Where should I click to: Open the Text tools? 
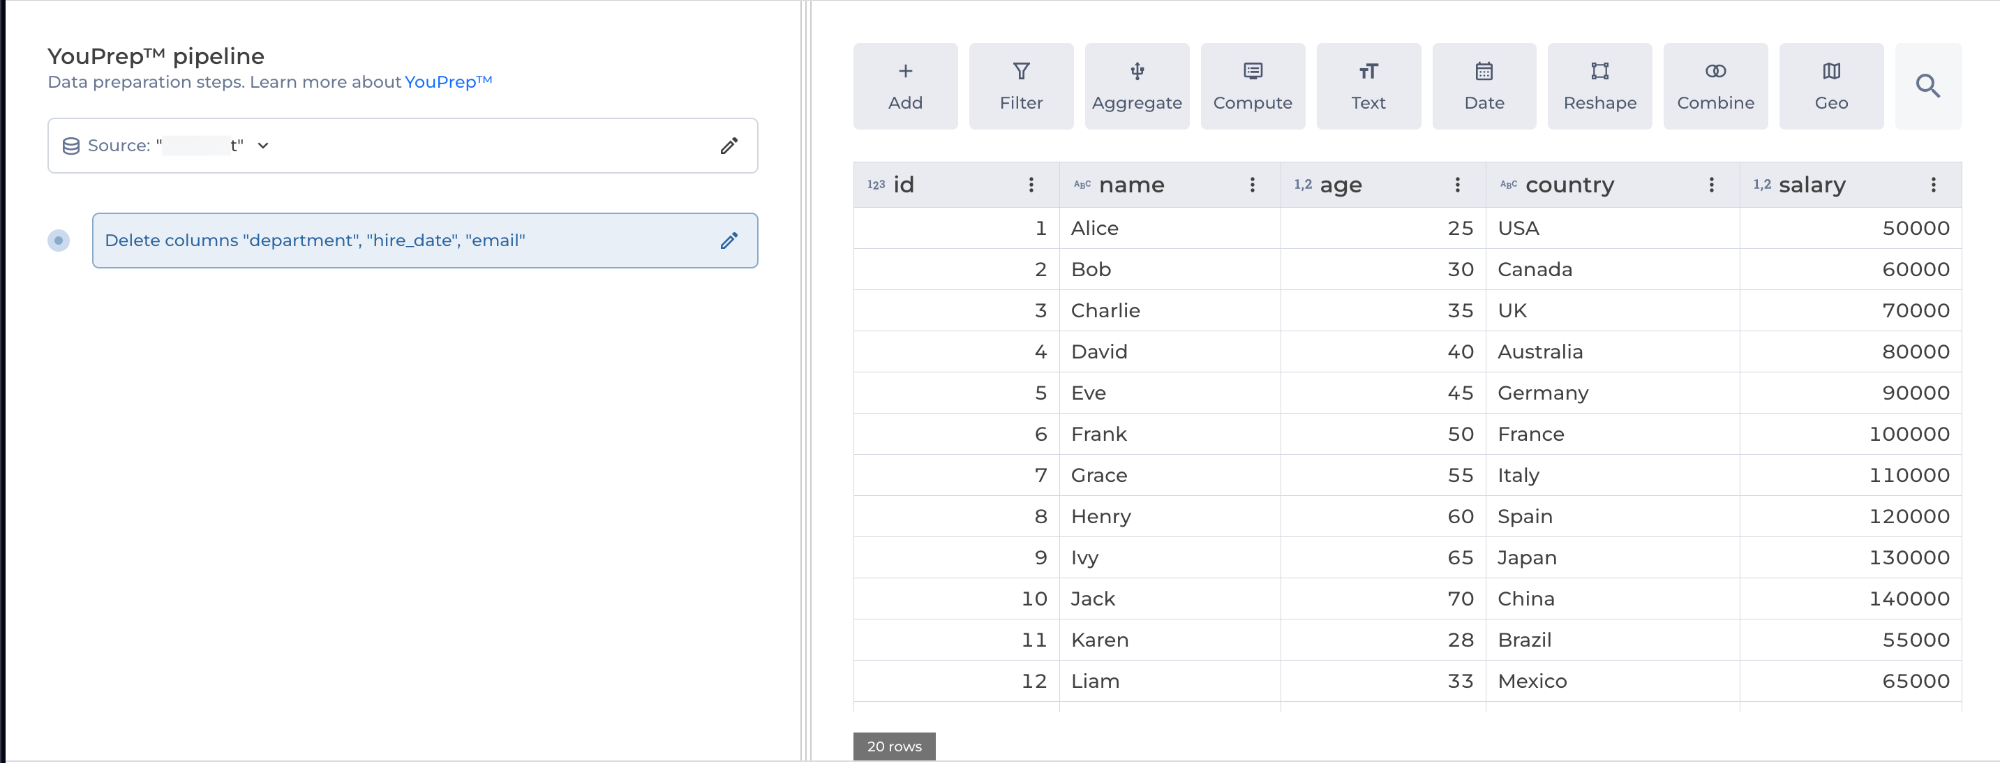[x=1368, y=86]
